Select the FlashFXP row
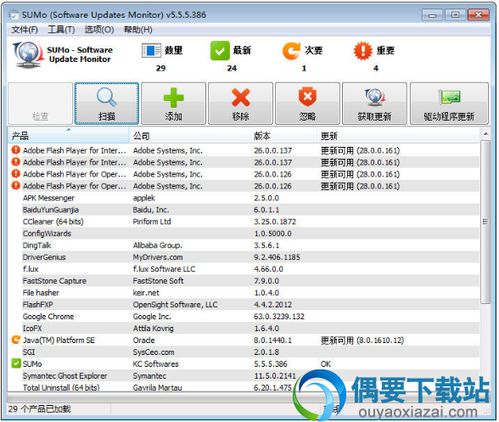The height and width of the screenshot is (422, 499). [x=244, y=305]
